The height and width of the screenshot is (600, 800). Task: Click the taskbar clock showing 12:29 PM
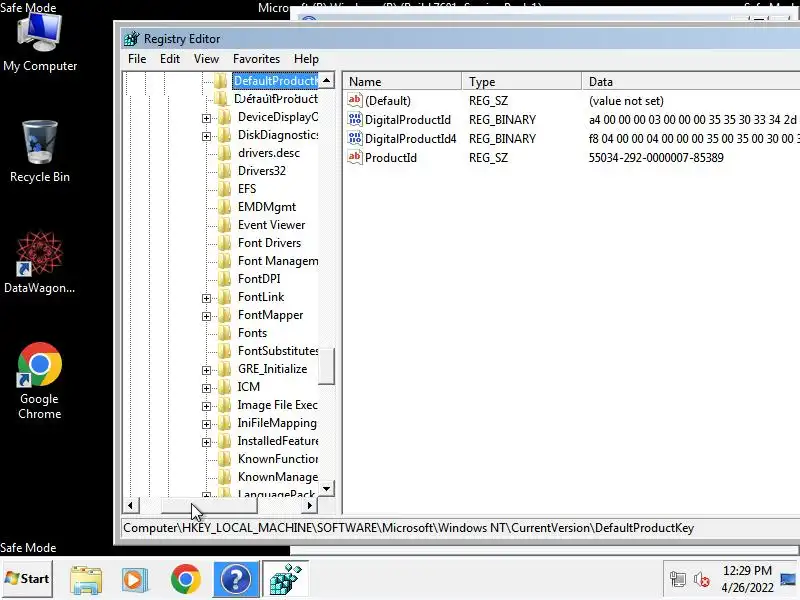click(747, 579)
